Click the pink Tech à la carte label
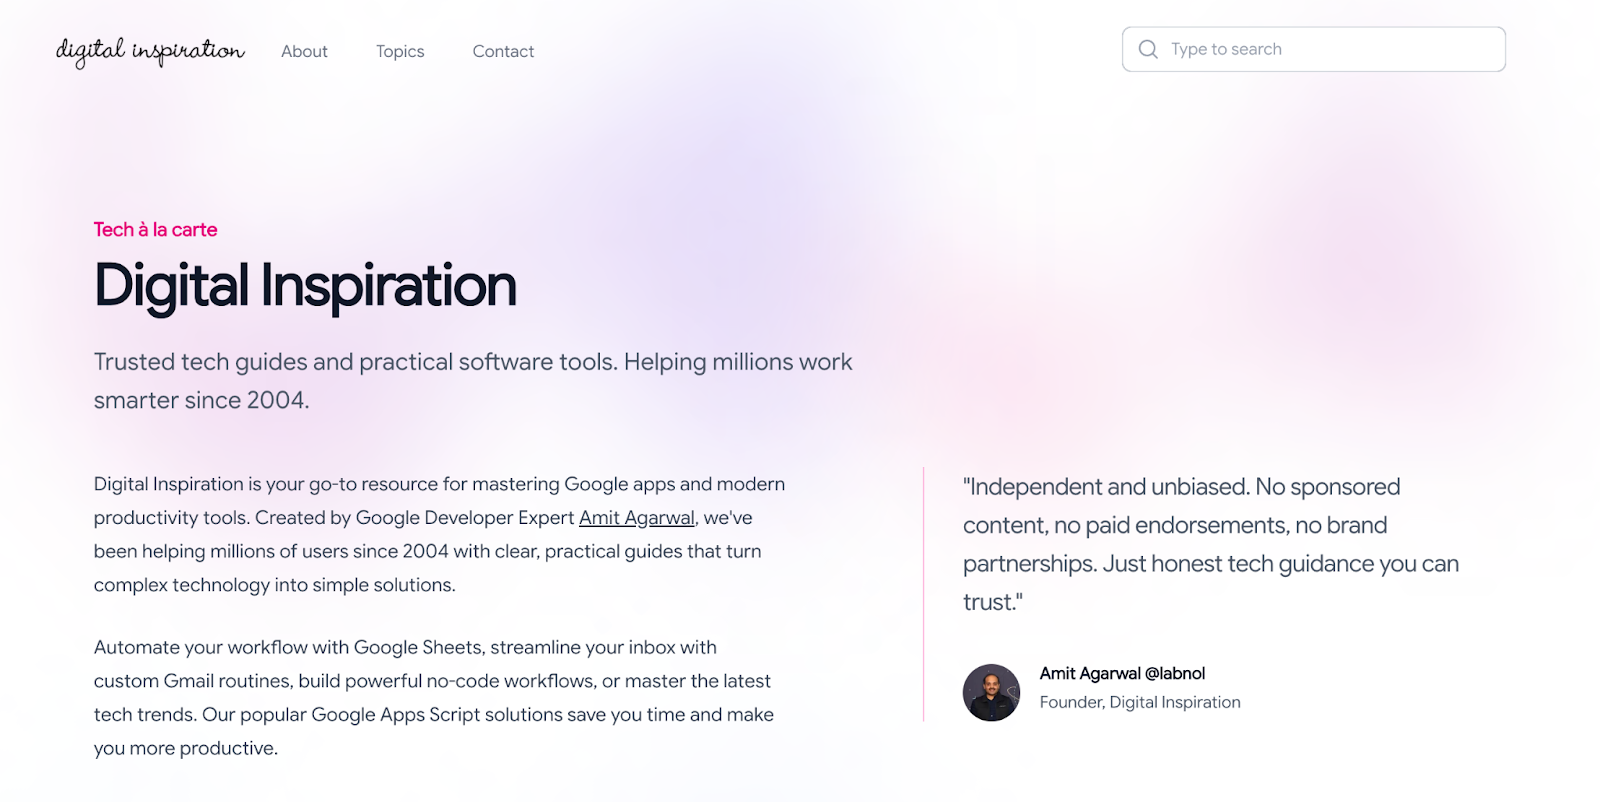 155,230
